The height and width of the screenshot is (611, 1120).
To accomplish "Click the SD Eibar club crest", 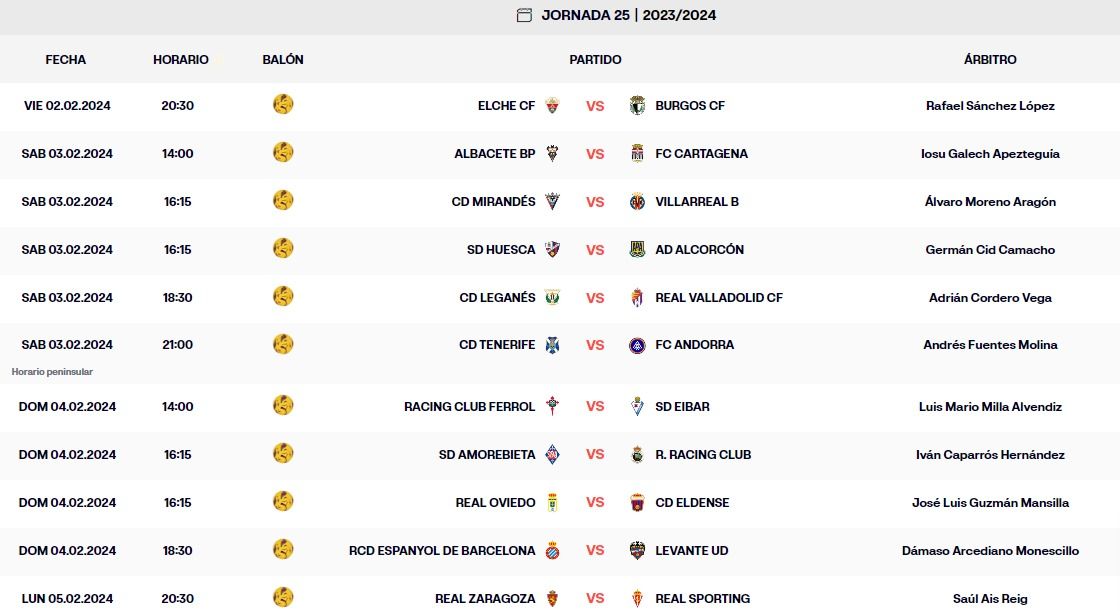I will pyautogui.click(x=637, y=407).
